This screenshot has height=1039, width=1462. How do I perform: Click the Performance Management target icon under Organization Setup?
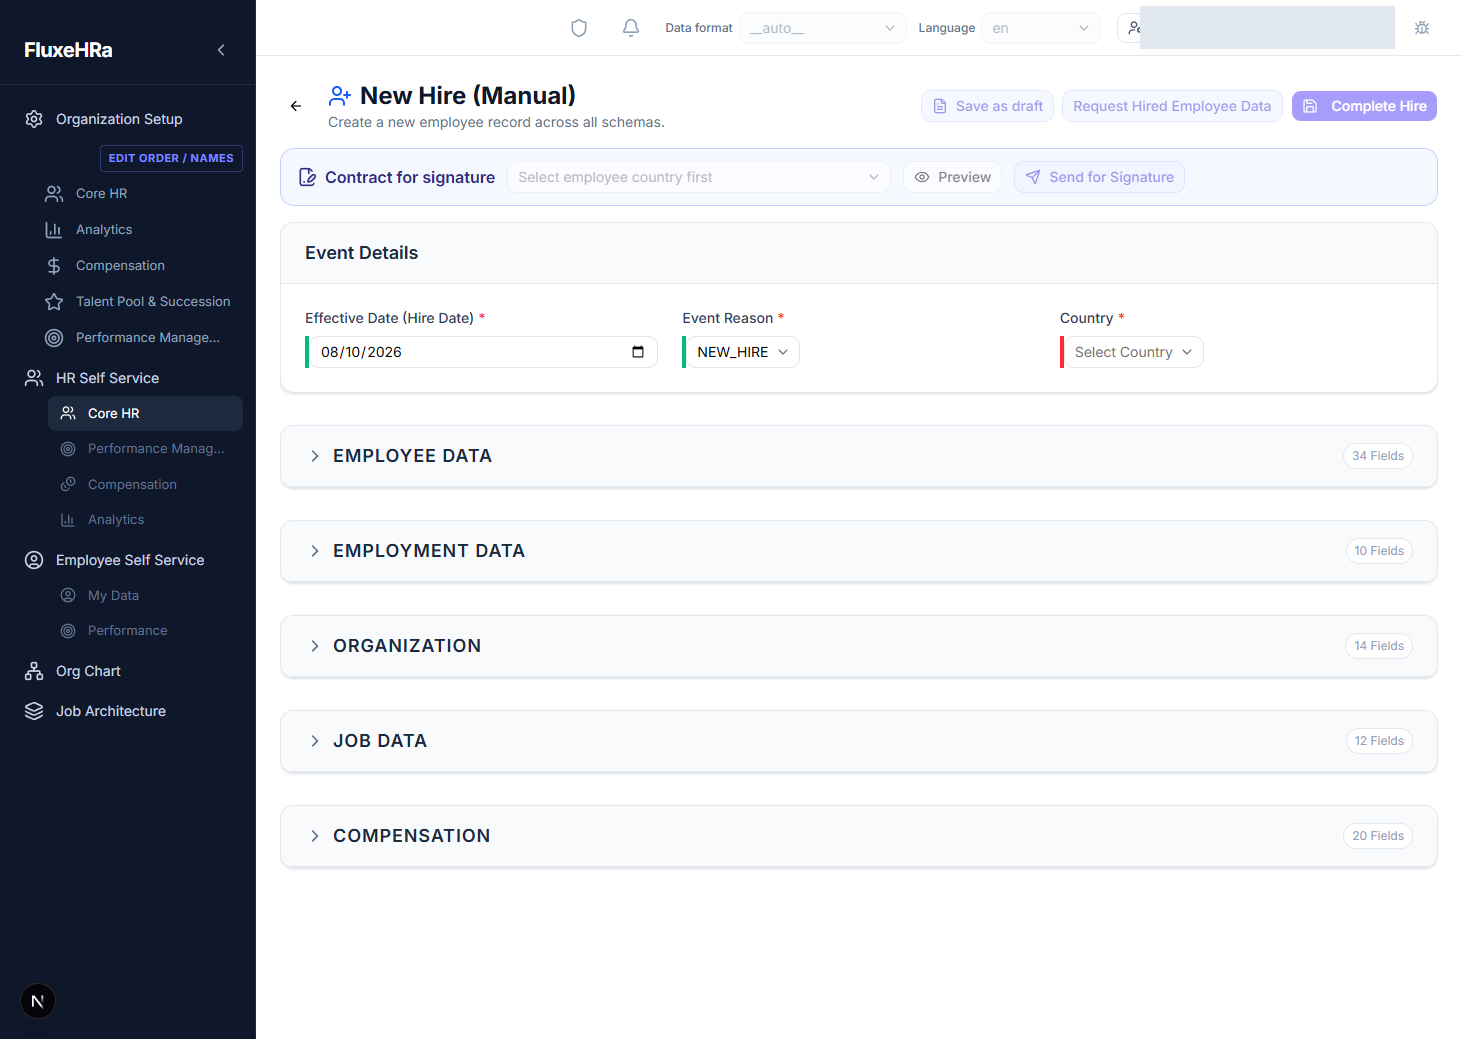[54, 338]
